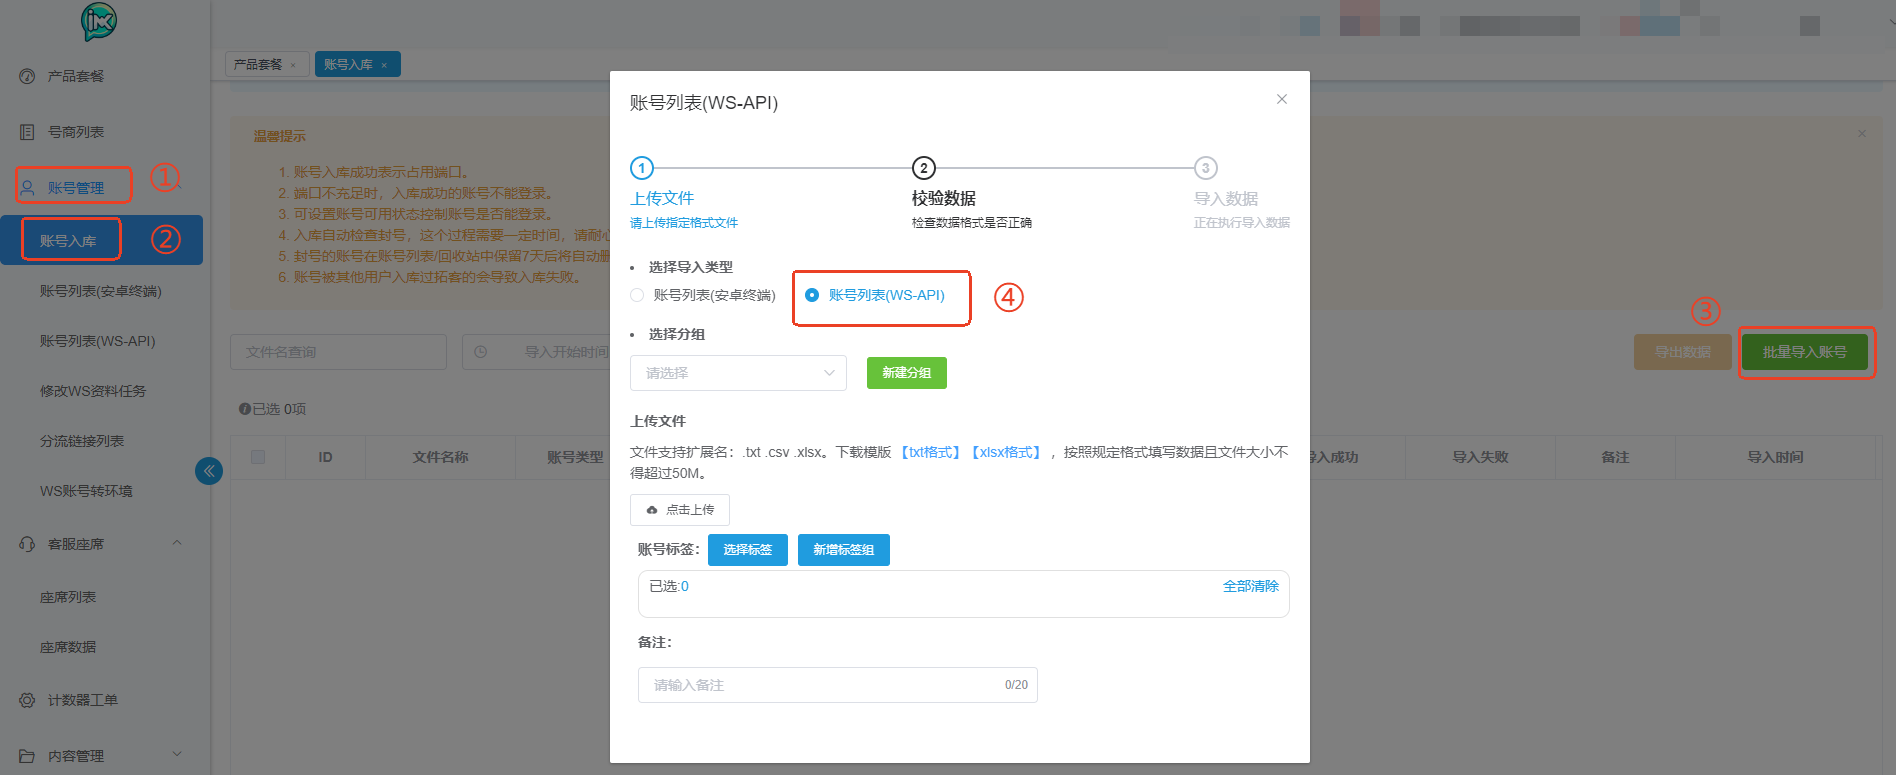Download the 【xlsx格式】 template
1896x775 pixels.
(1007, 452)
